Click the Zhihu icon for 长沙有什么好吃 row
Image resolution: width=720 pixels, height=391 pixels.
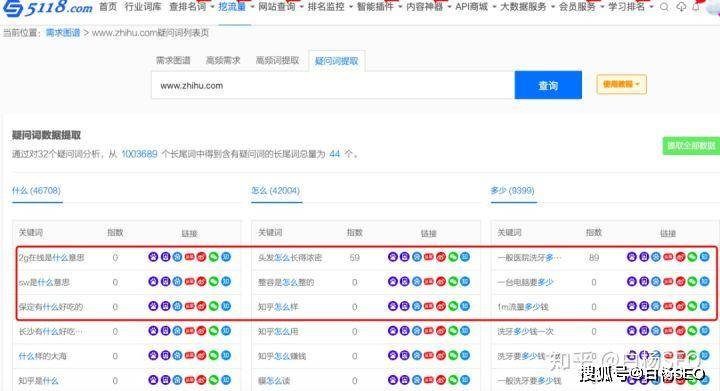tap(226, 331)
